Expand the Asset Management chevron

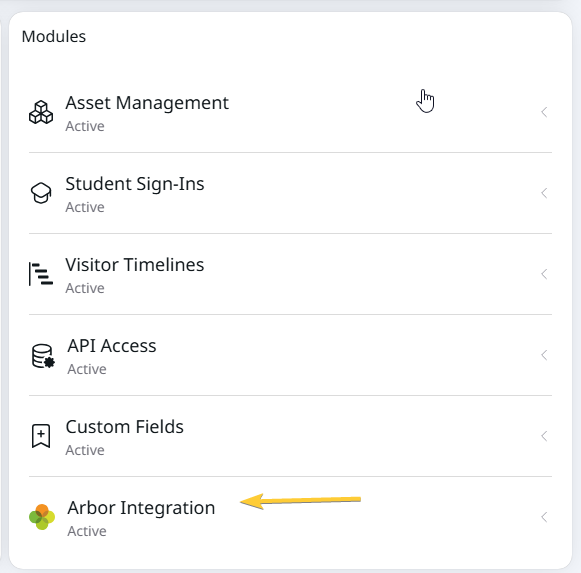[544, 112]
